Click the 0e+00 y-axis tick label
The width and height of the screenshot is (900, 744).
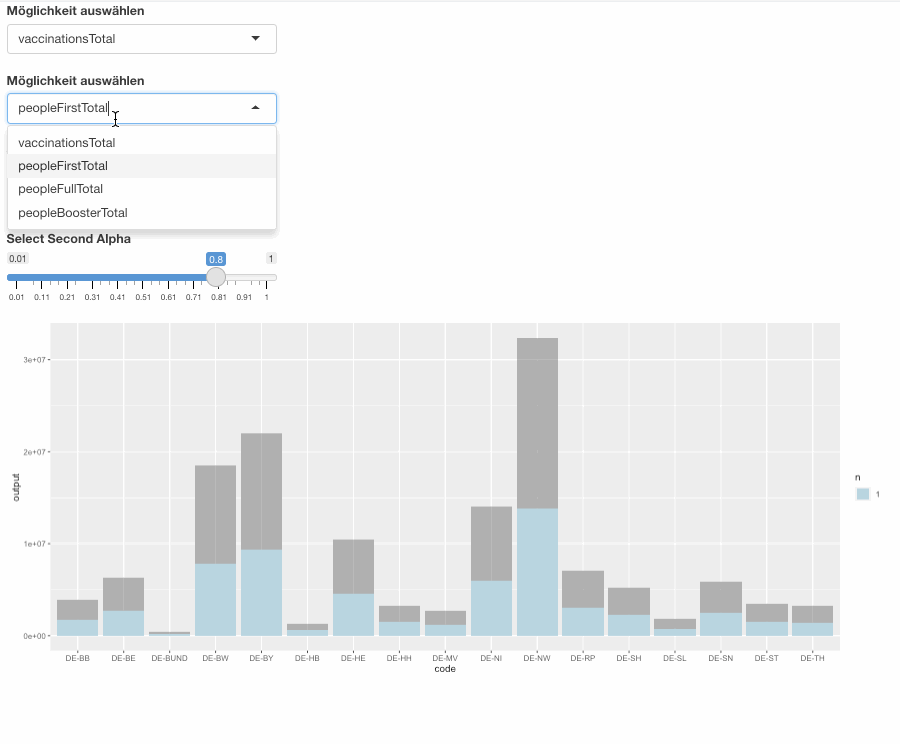[34, 636]
